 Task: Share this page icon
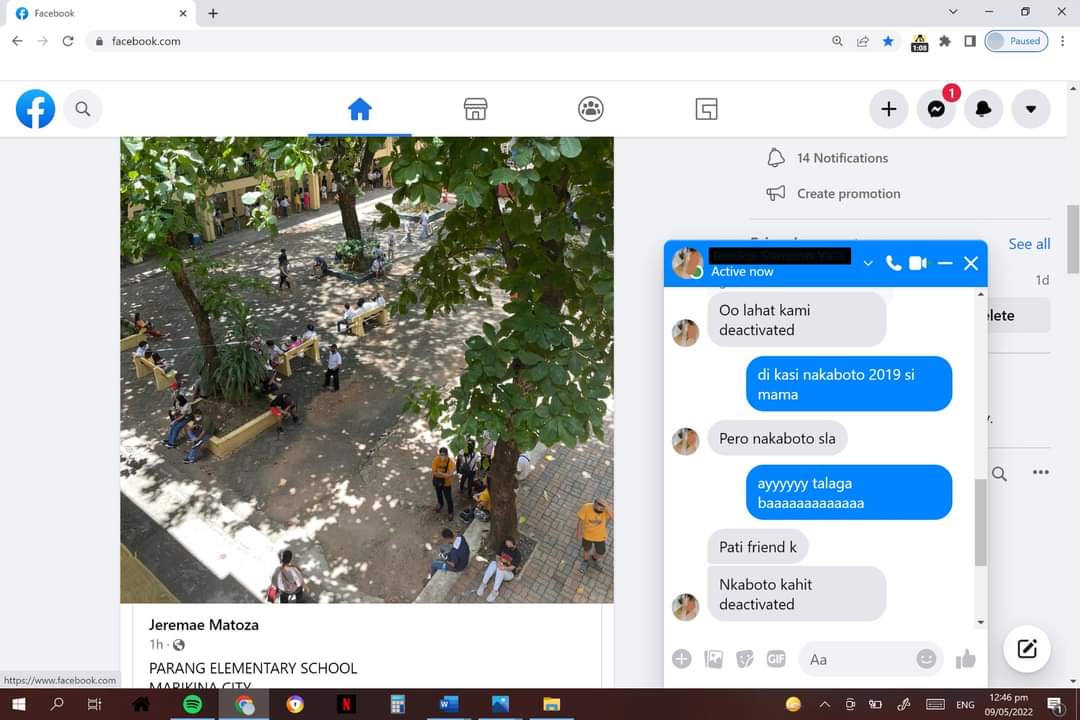click(862, 41)
